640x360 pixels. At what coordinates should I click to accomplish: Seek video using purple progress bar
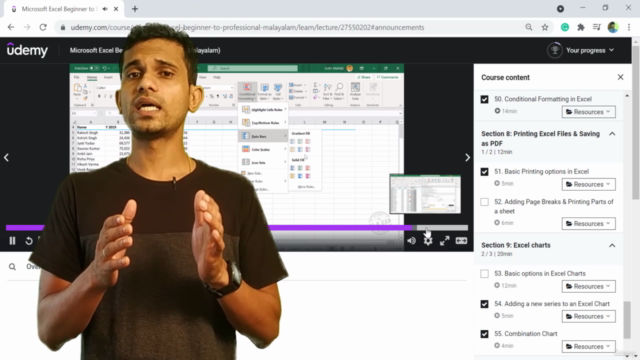pos(237,227)
